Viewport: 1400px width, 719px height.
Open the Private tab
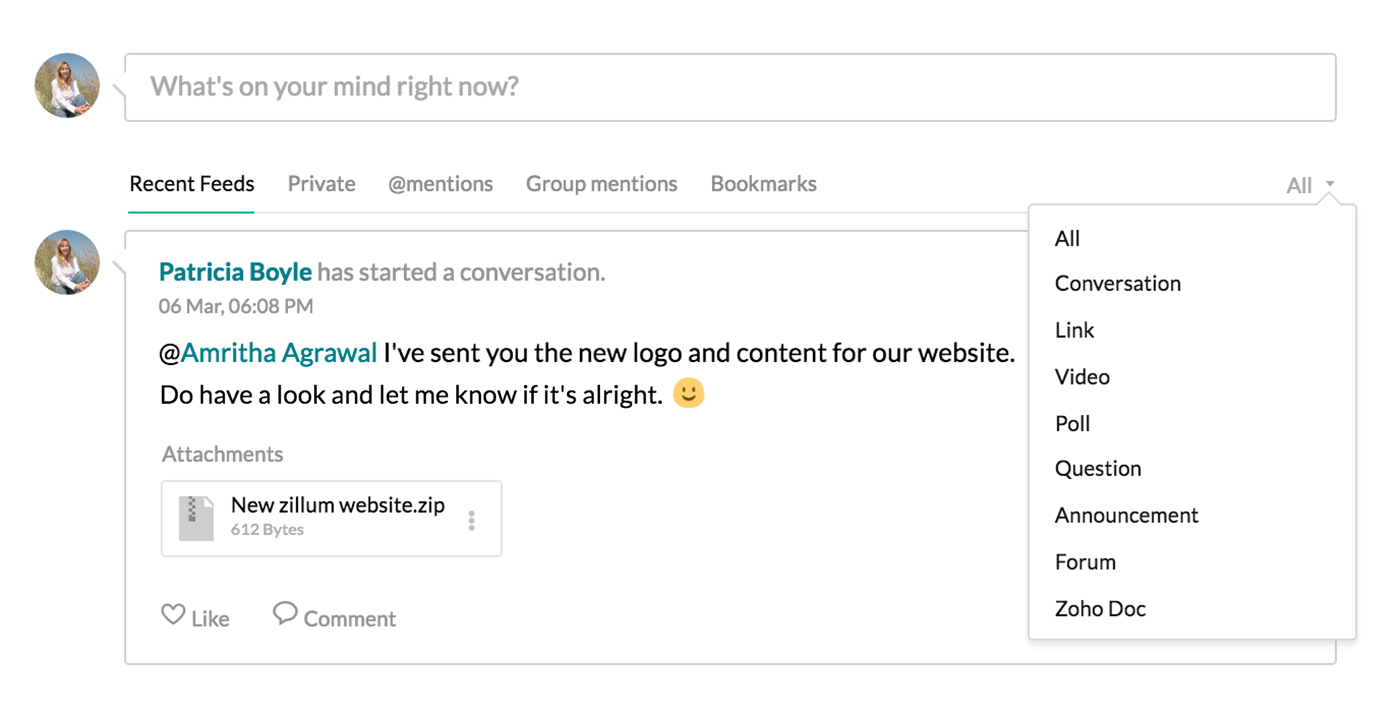pyautogui.click(x=321, y=184)
